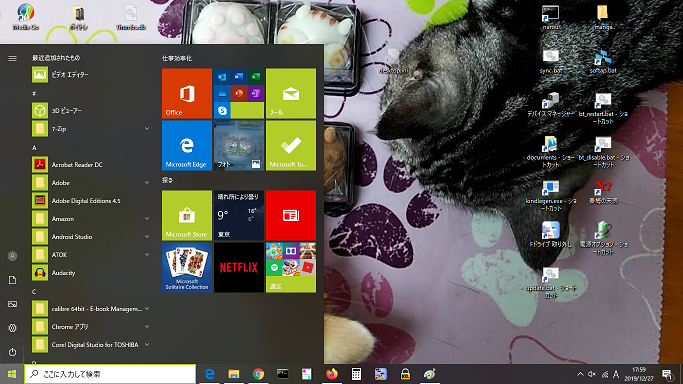
Task: Open the NETFLIX tile
Action: (239, 267)
